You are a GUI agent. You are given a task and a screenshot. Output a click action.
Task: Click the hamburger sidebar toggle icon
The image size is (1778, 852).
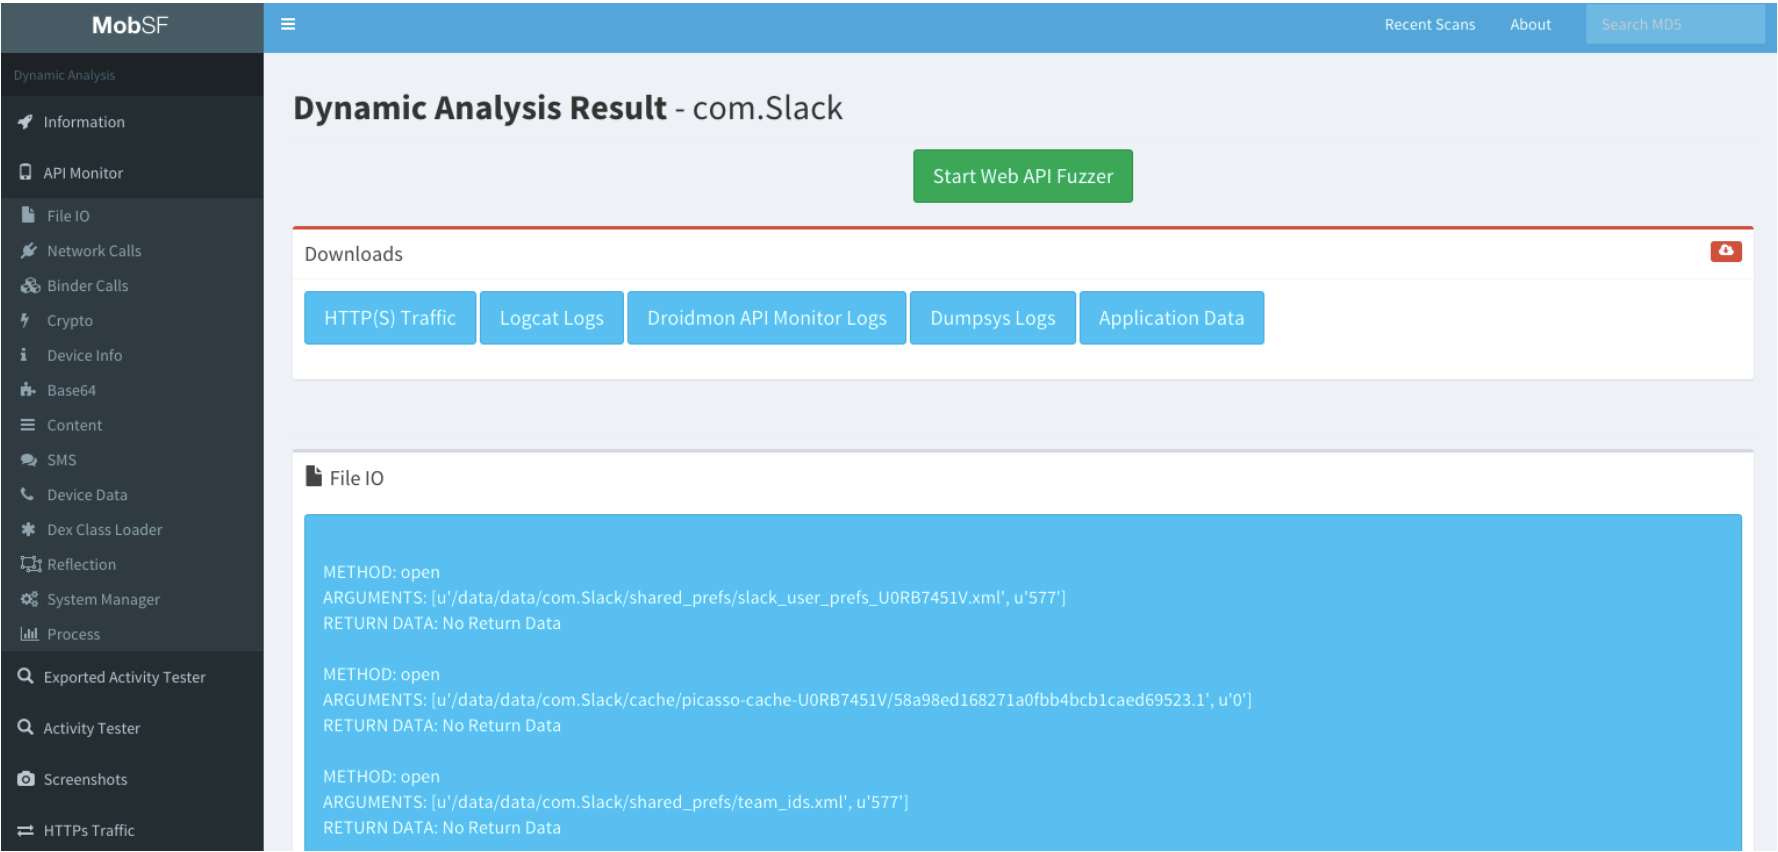[x=288, y=24]
